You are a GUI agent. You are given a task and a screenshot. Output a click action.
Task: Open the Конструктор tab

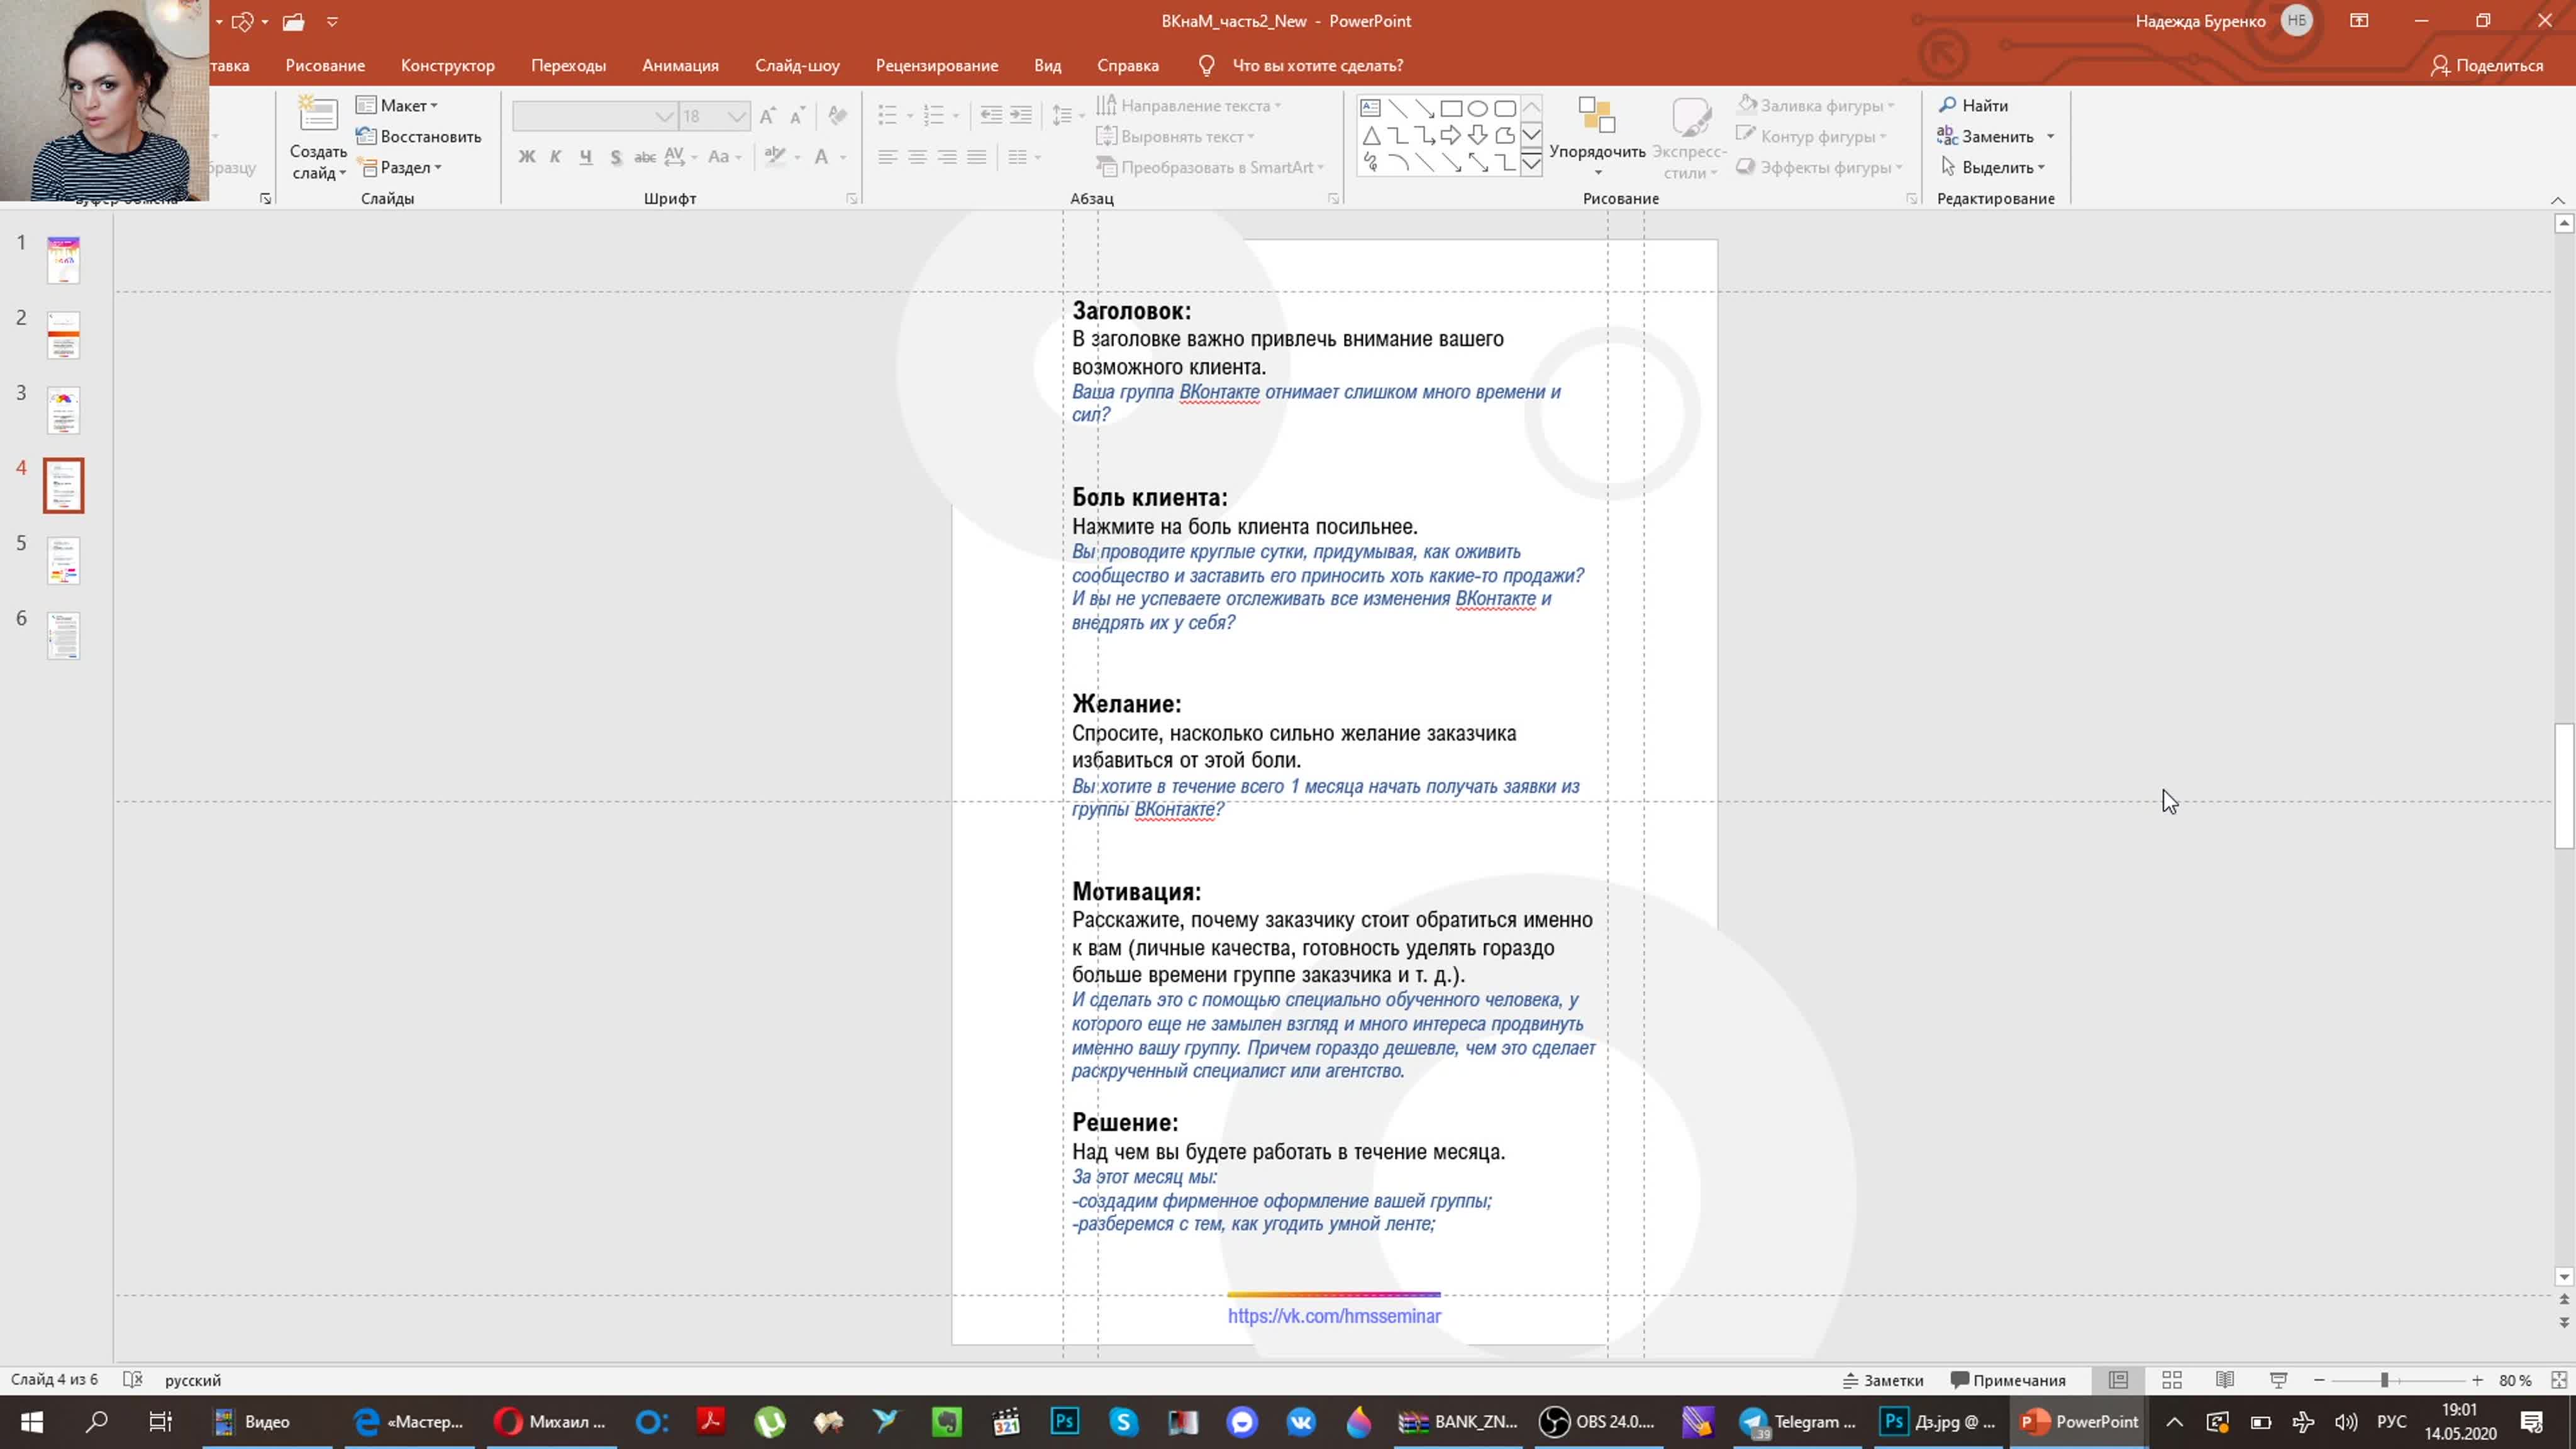click(x=448, y=65)
